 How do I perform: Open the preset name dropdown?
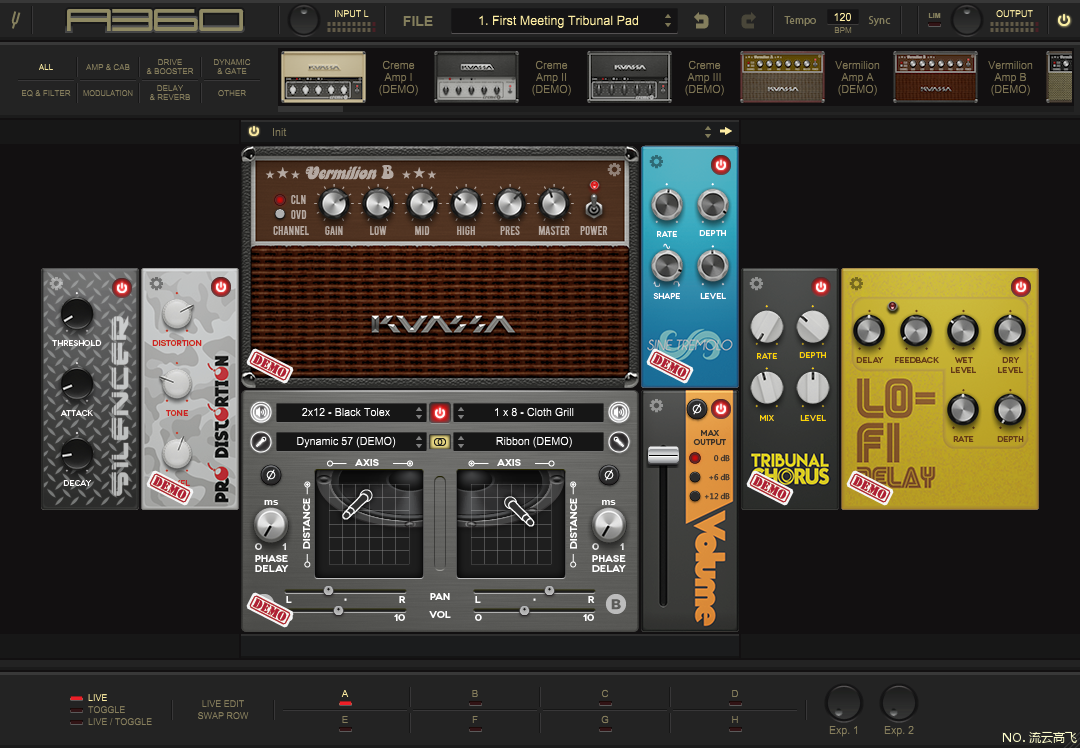(564, 21)
